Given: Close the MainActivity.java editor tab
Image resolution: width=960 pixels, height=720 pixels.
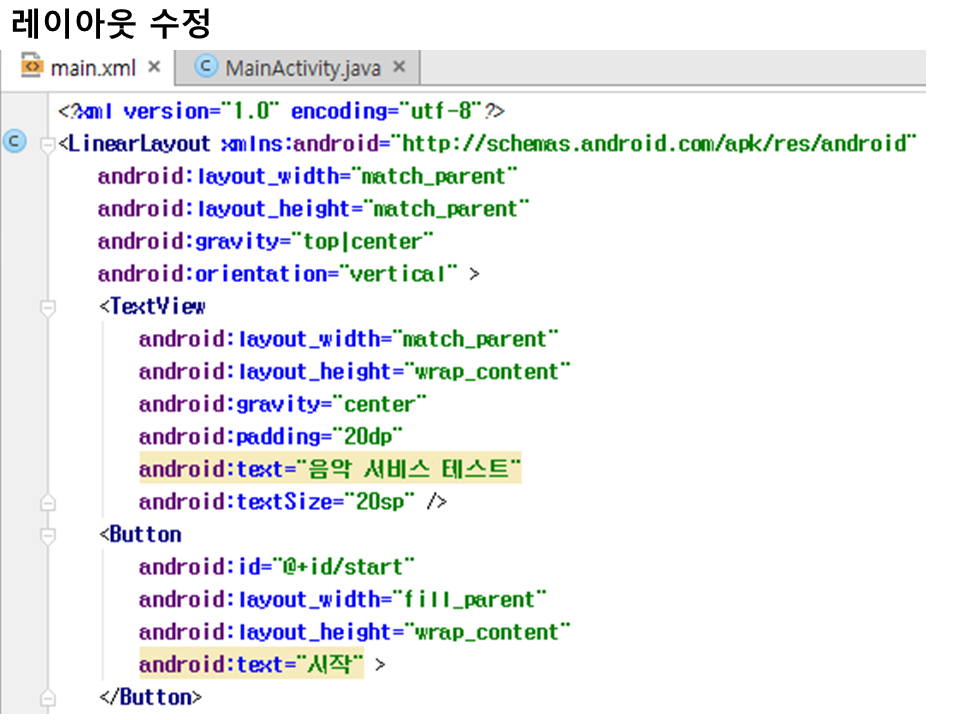Looking at the screenshot, I should [399, 67].
